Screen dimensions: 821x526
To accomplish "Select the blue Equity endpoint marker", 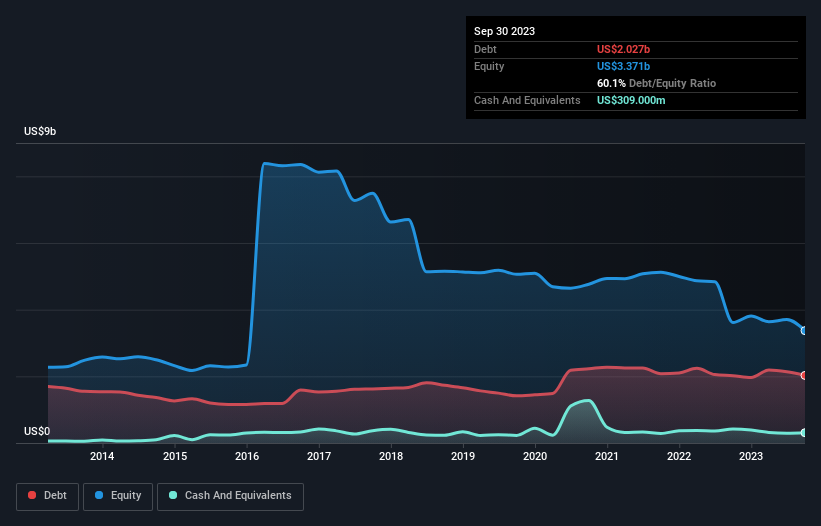I will (x=804, y=331).
